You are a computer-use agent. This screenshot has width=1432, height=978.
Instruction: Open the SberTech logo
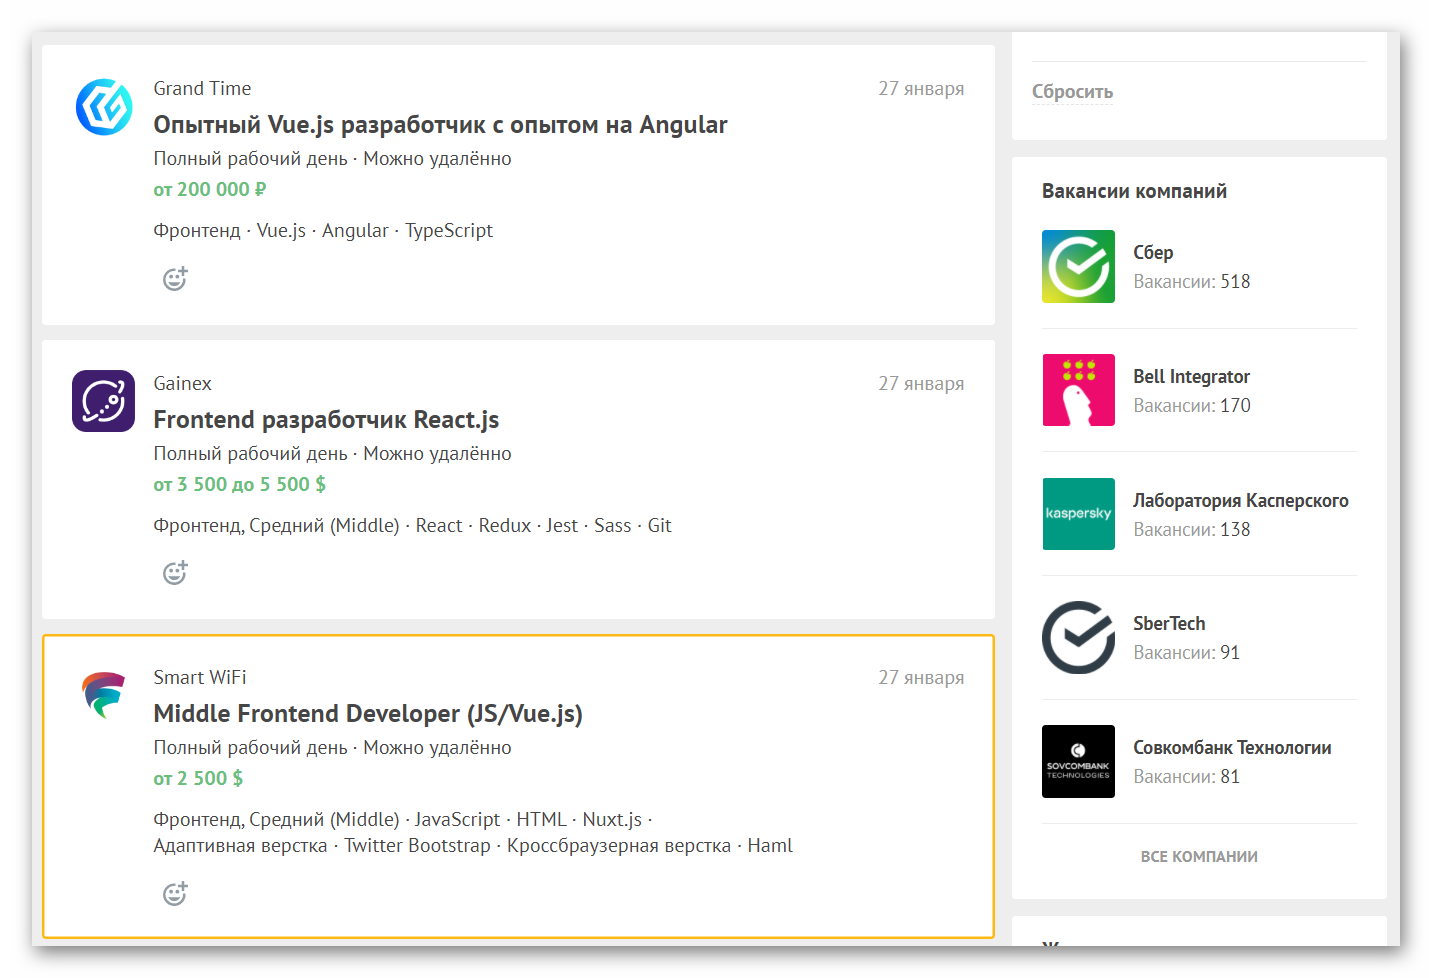(x=1078, y=637)
